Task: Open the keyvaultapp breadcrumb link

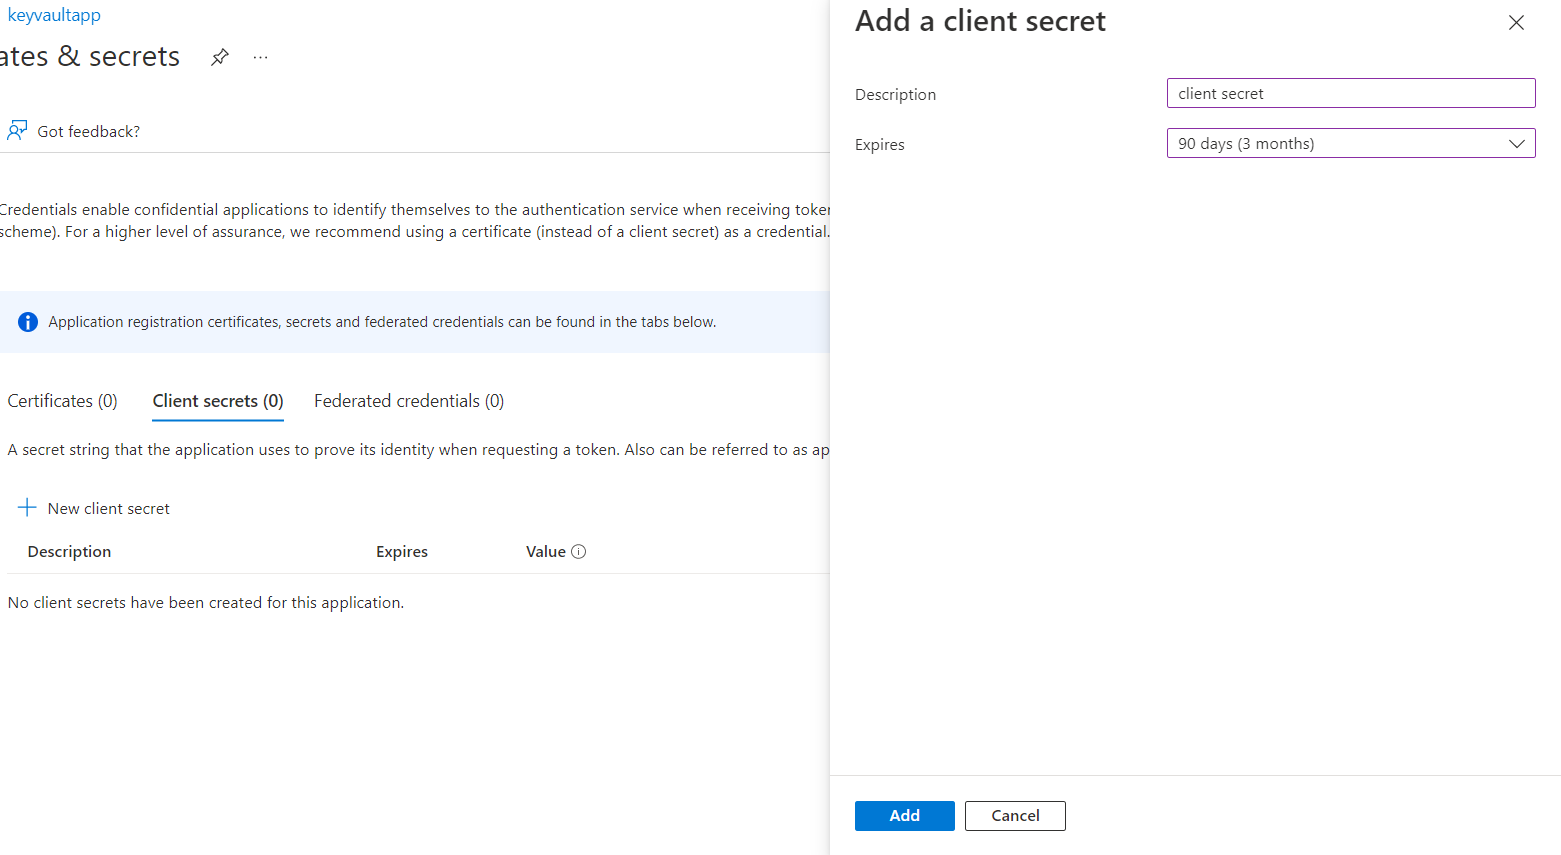Action: coord(54,15)
